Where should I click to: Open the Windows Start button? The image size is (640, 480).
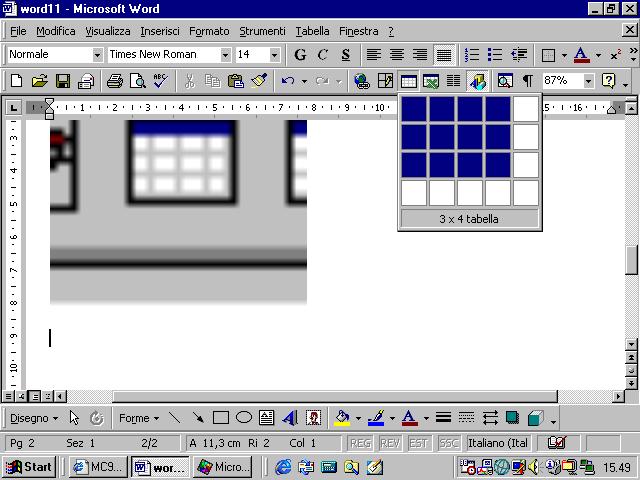pos(29,467)
